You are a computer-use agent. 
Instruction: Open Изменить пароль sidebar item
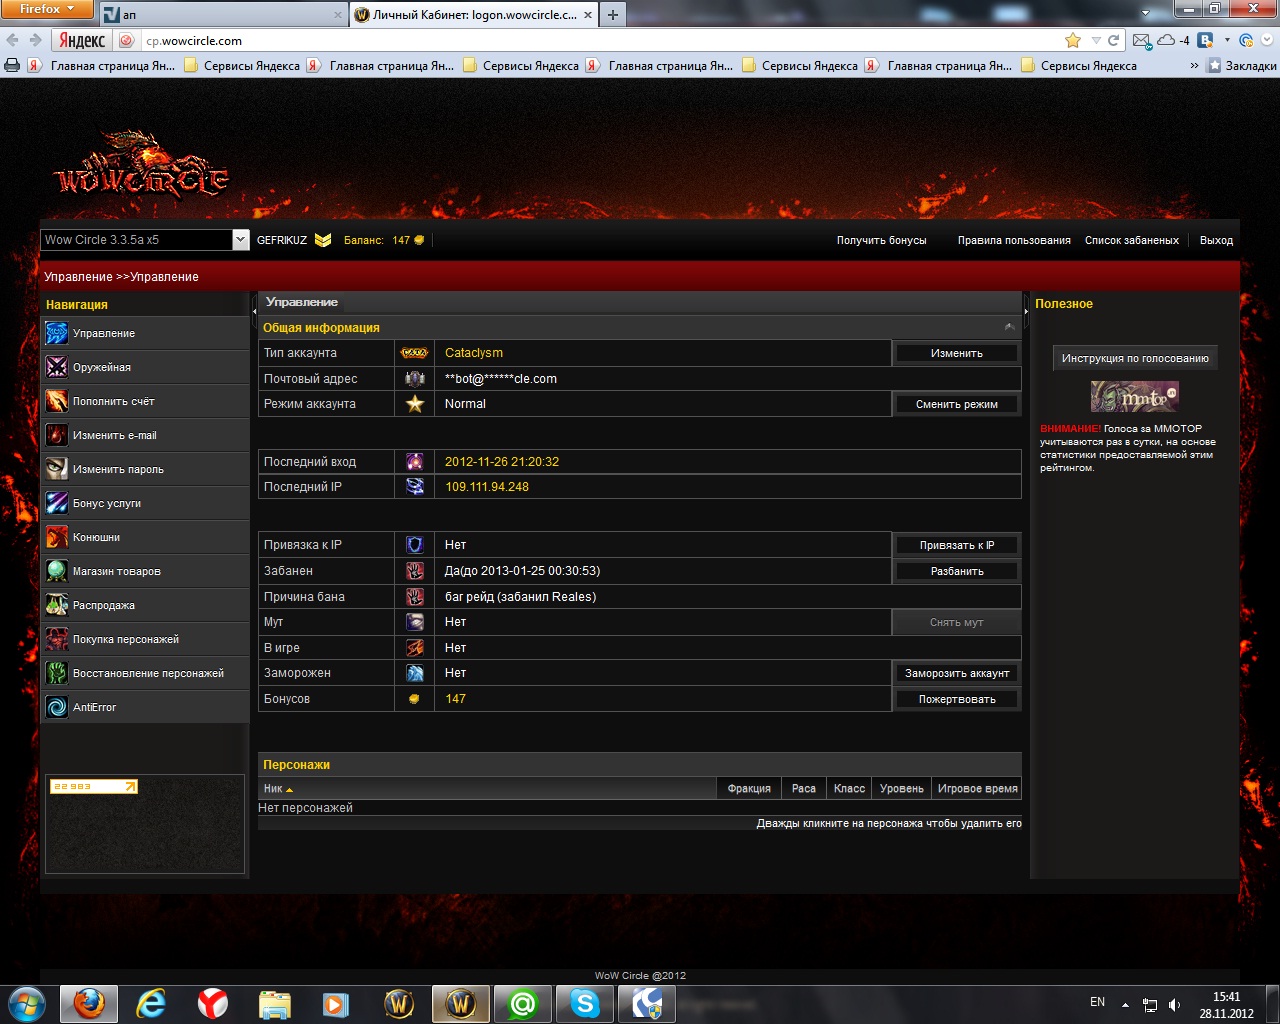(145, 469)
